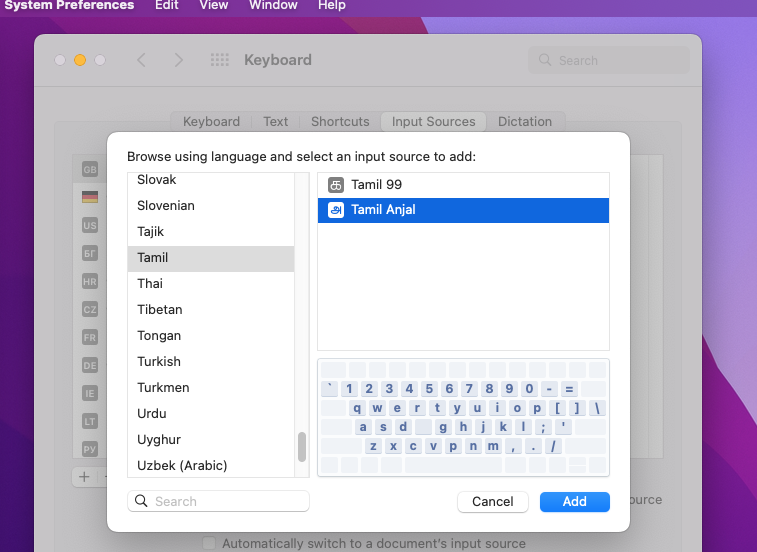
Task: Select the РУ Russian input source icon
Action: click(90, 449)
